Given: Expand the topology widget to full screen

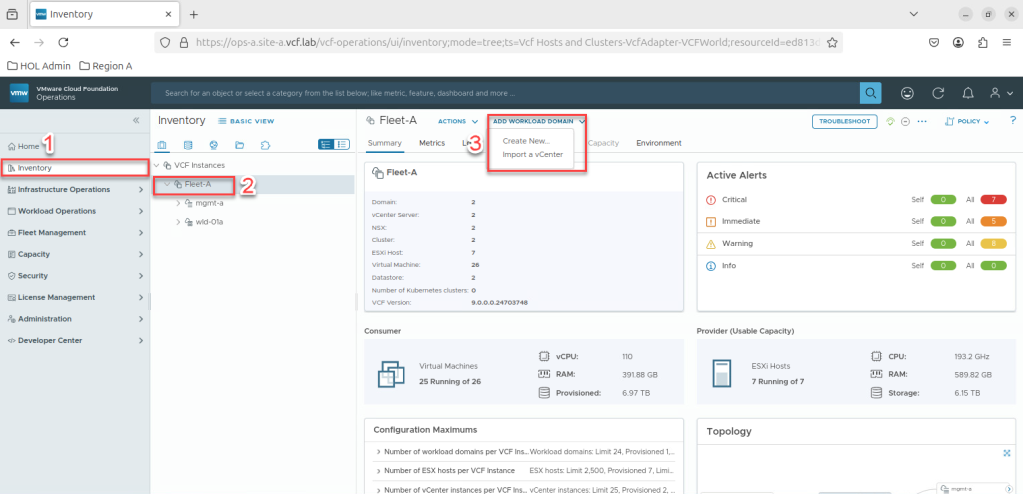Looking at the screenshot, I should [x=1007, y=453].
